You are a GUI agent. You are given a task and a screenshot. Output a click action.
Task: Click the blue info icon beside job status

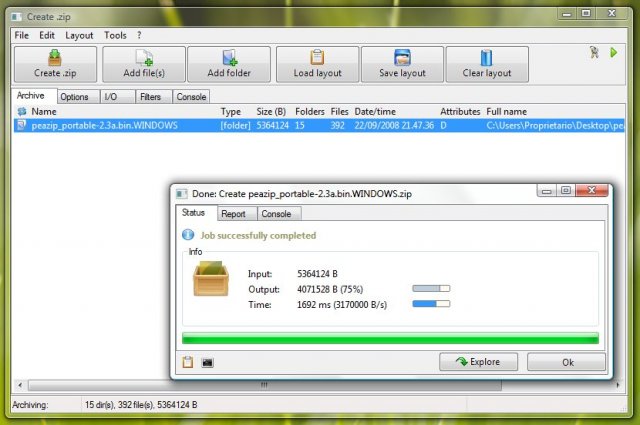188,235
